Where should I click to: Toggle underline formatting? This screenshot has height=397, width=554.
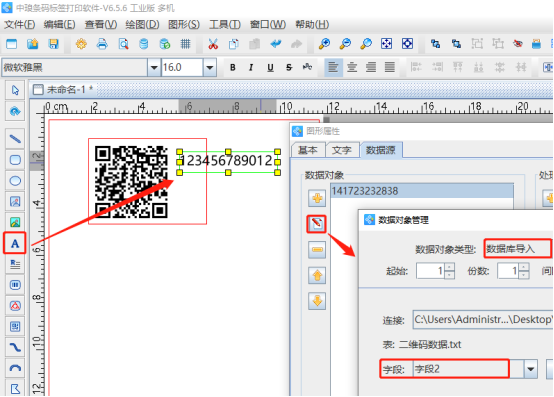[x=270, y=67]
